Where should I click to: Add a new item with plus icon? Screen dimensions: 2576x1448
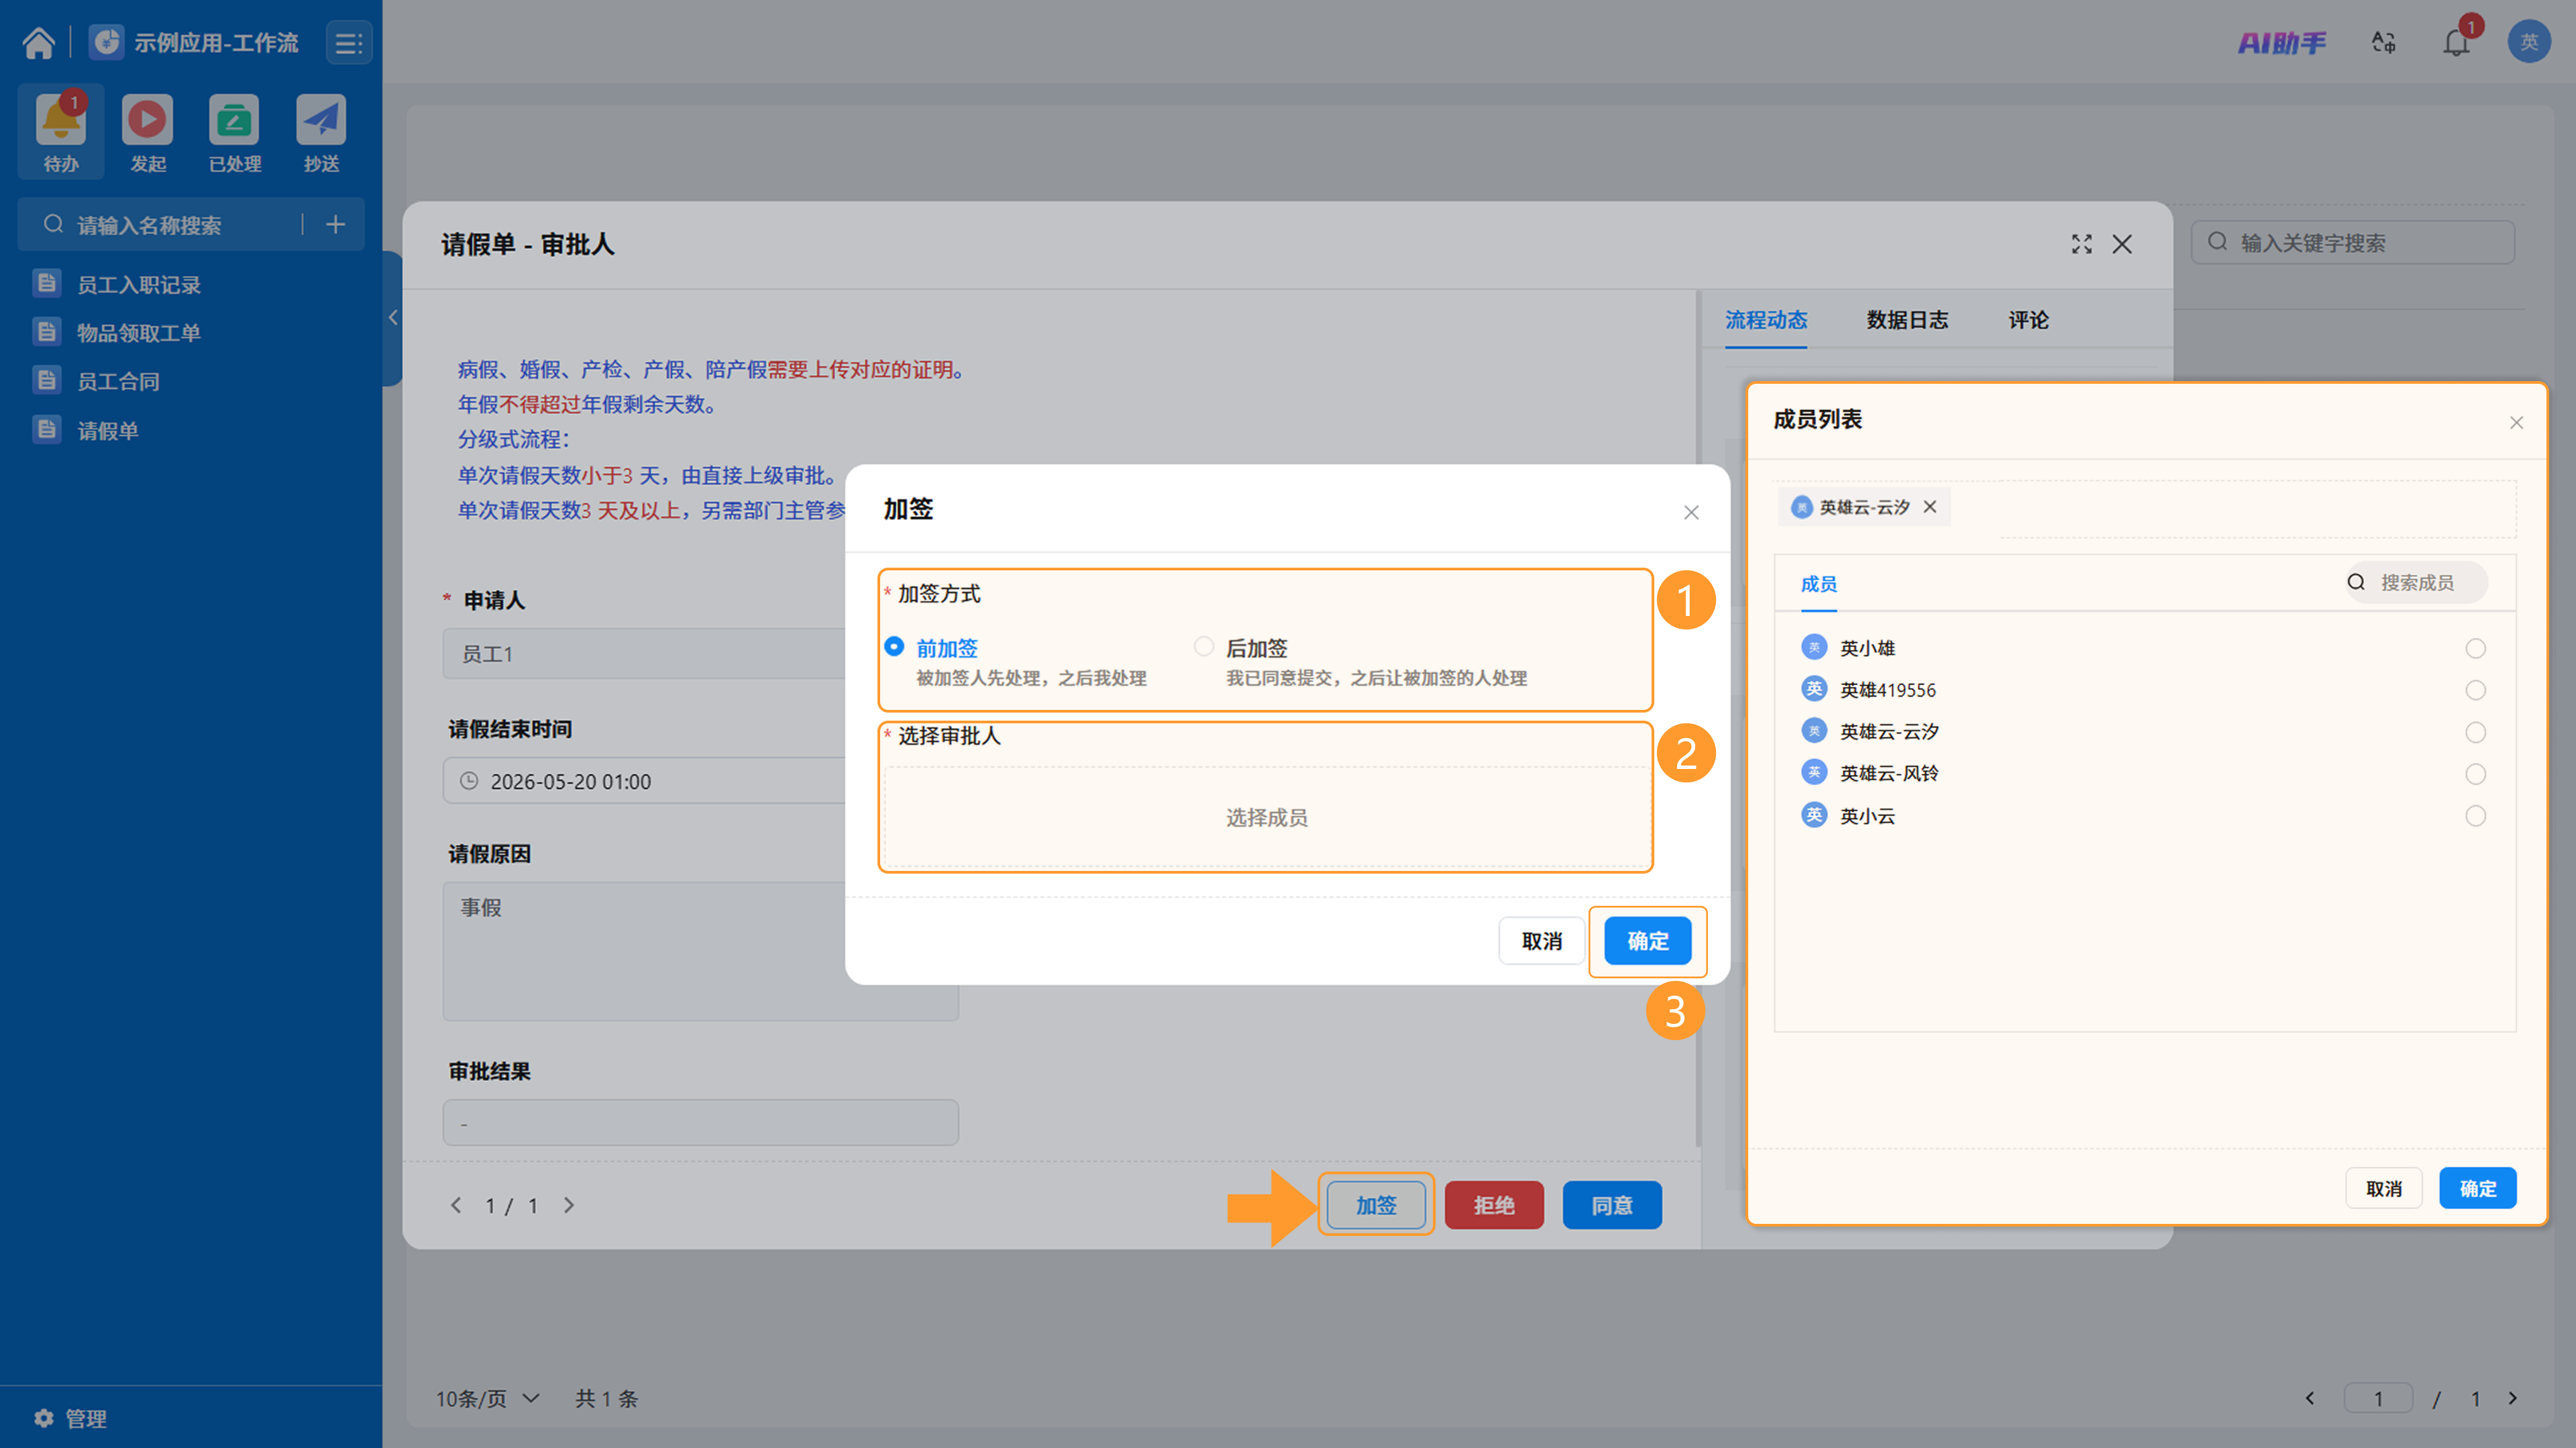point(335,224)
